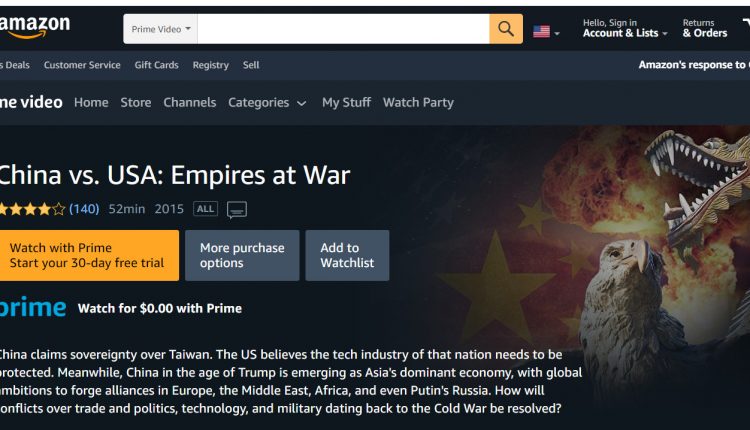Click the prime video logo
Viewport: 750px width, 430px height.
31,102
